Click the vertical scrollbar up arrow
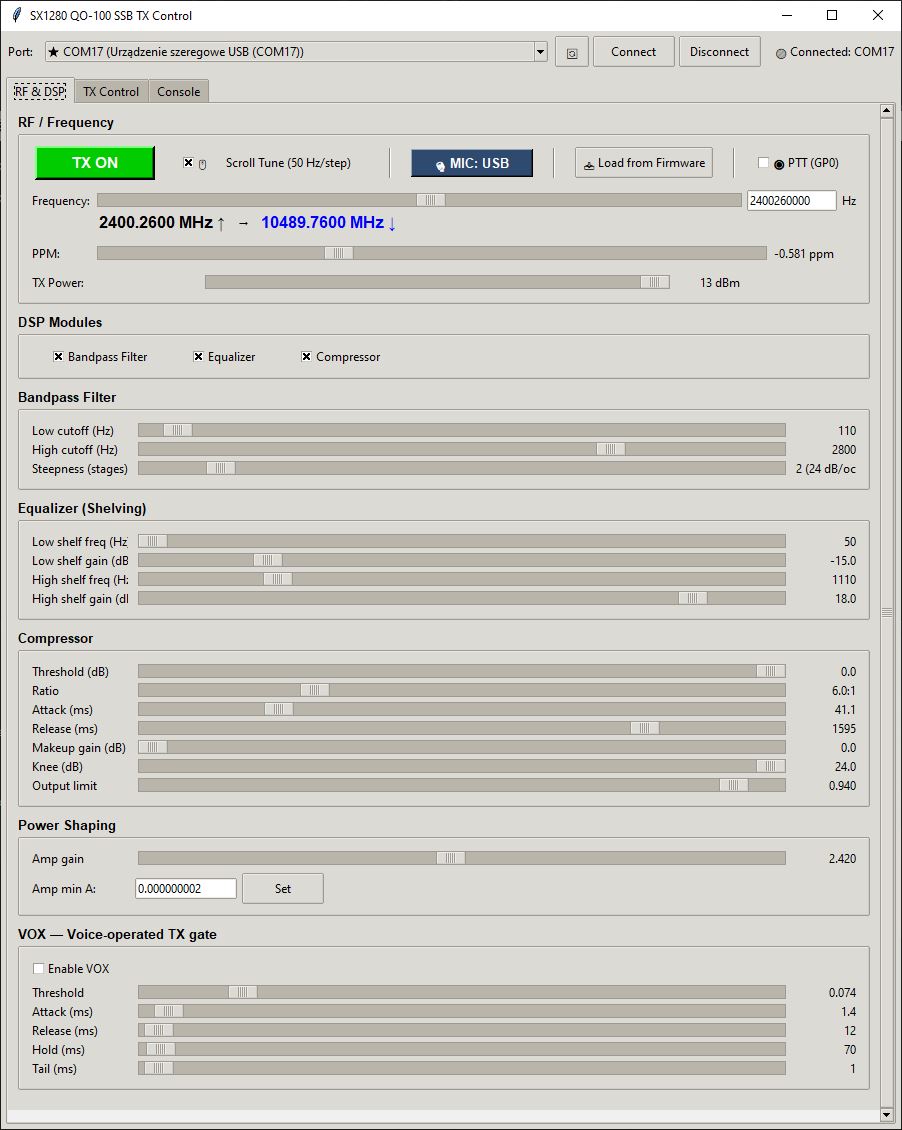 887,111
